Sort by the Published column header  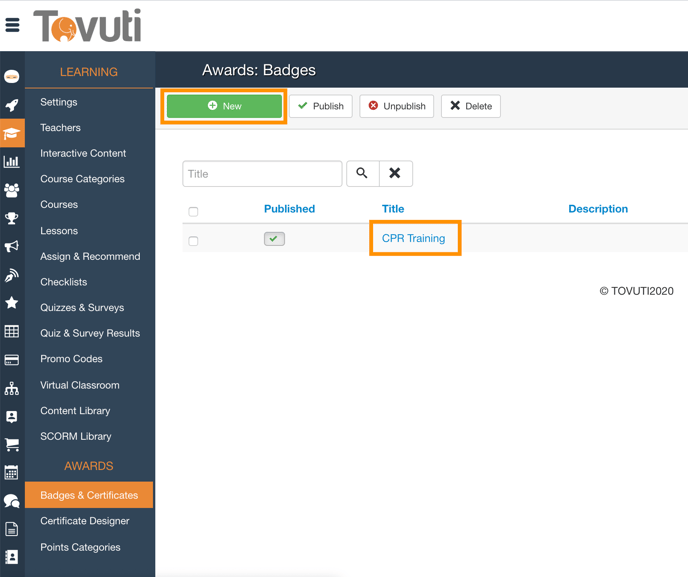(289, 209)
